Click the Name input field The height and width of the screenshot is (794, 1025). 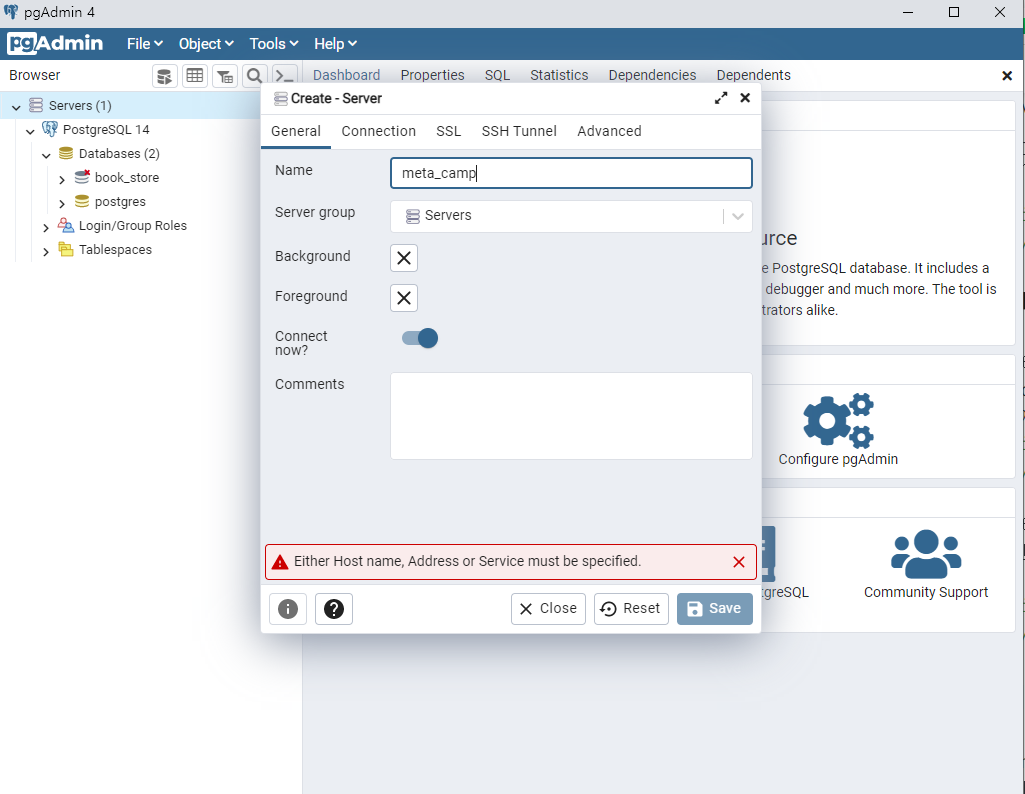571,173
